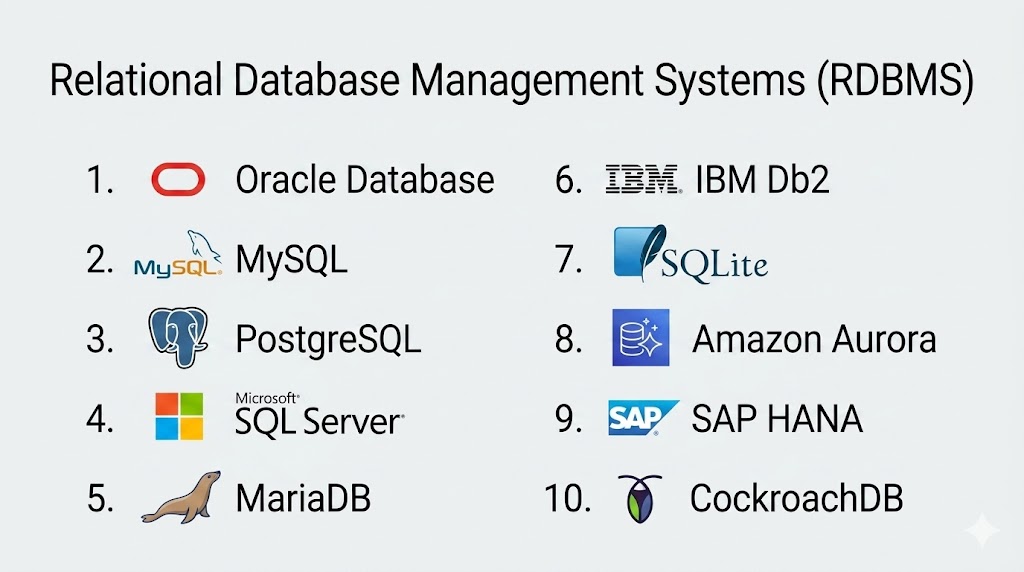Image resolution: width=1024 pixels, height=572 pixels.
Task: Click the Amazon Aurora text label
Action: pos(814,339)
